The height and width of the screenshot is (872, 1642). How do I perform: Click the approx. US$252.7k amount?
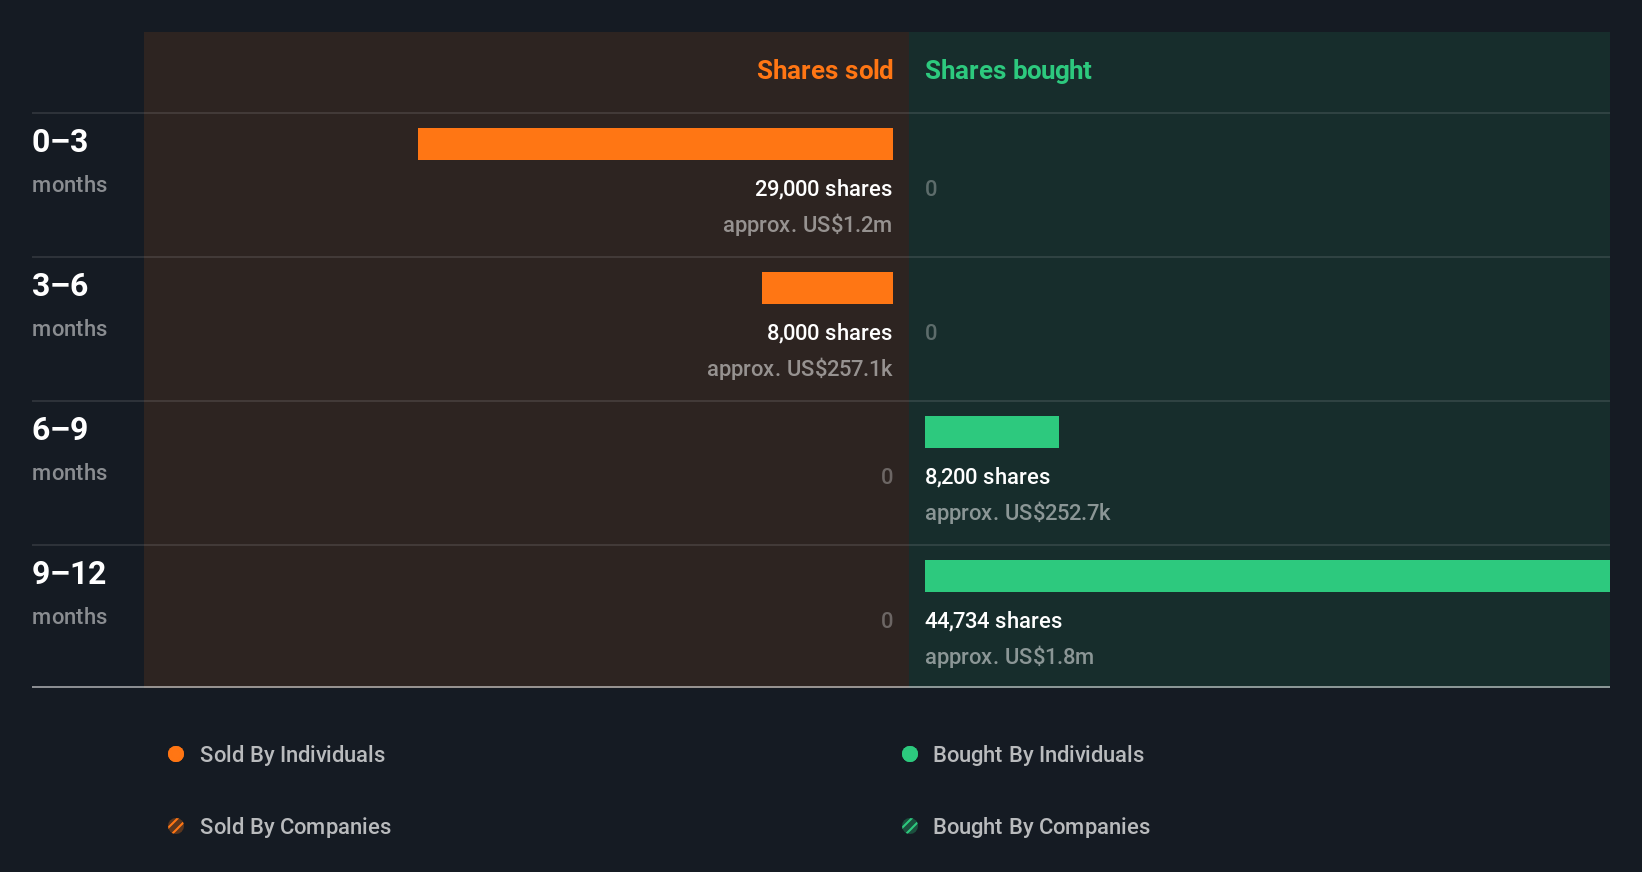coord(1017,512)
